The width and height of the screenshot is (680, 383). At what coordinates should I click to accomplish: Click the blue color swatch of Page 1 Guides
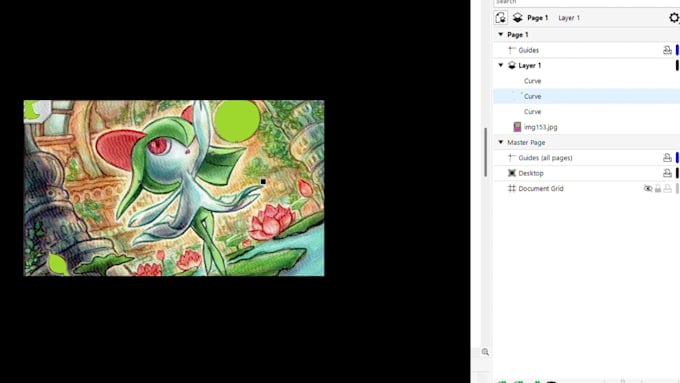(x=677, y=50)
